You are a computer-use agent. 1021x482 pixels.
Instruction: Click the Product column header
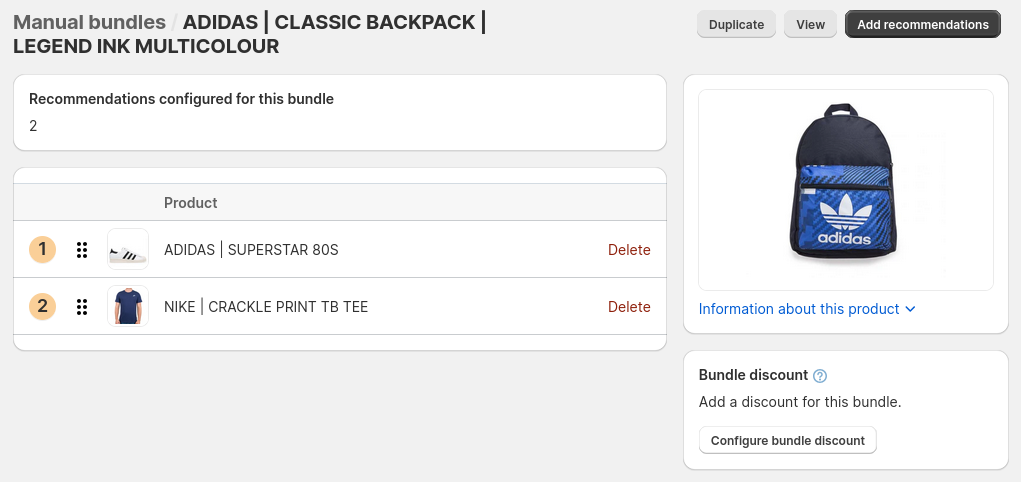coord(191,203)
